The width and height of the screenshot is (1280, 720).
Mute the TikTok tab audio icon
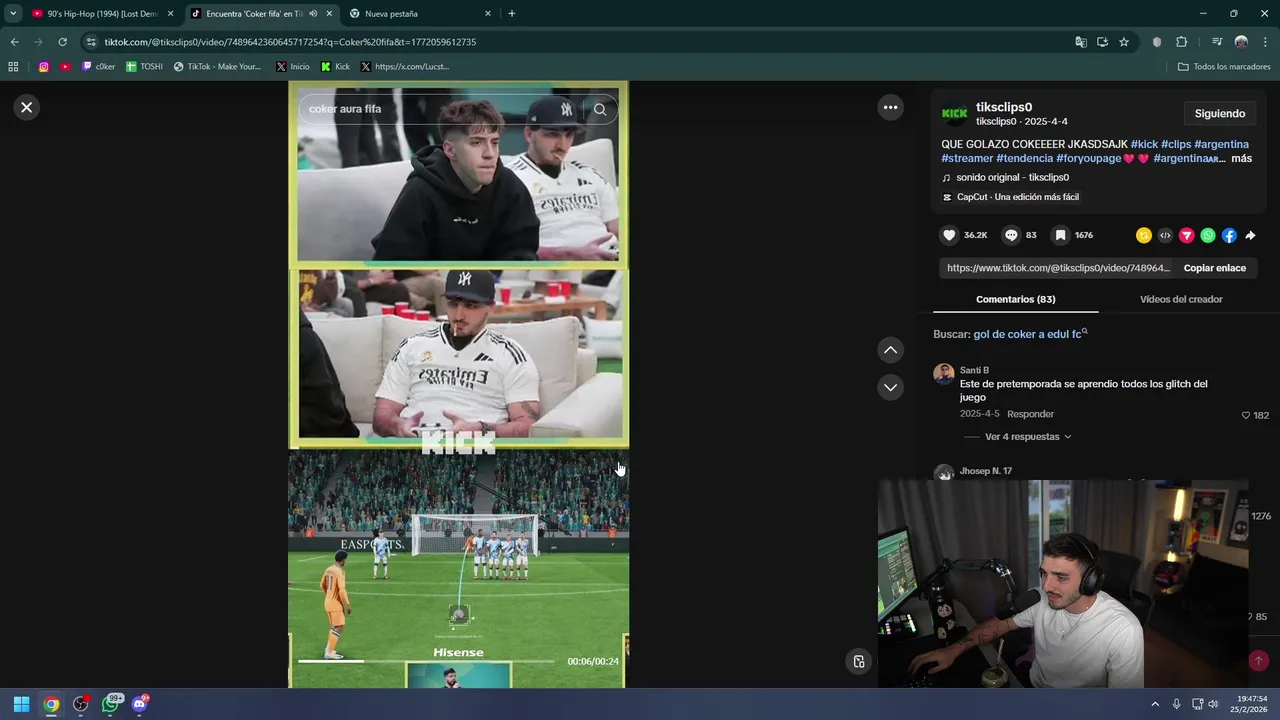coord(314,14)
